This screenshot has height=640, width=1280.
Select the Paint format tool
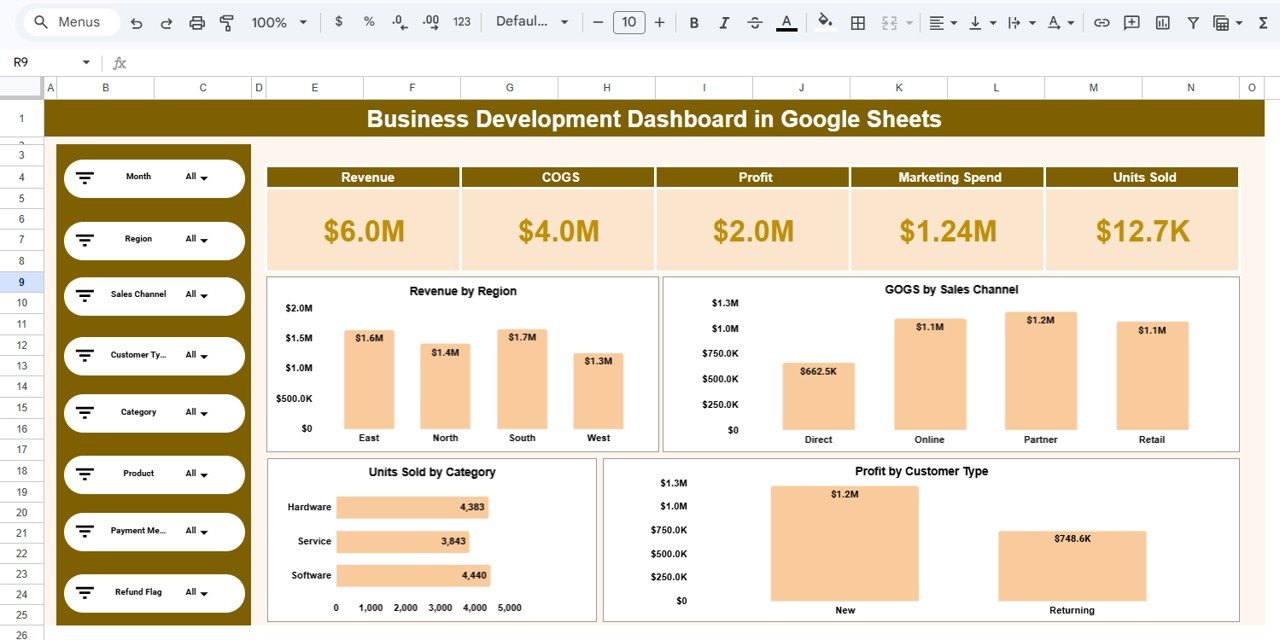(x=226, y=21)
